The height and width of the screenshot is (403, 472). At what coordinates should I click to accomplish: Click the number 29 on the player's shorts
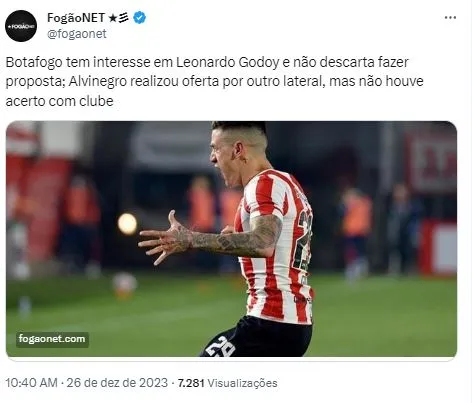(220, 349)
